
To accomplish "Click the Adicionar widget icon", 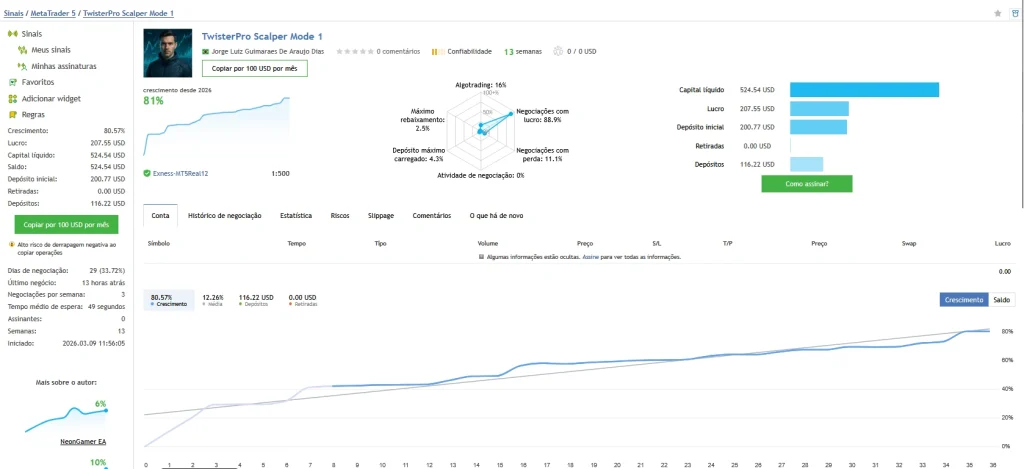I will (12, 99).
